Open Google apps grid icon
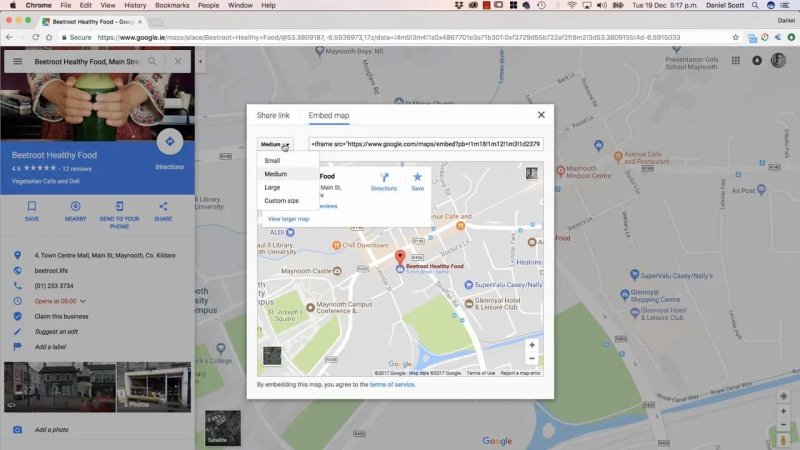The width and height of the screenshot is (800, 450). pyautogui.click(x=736, y=61)
